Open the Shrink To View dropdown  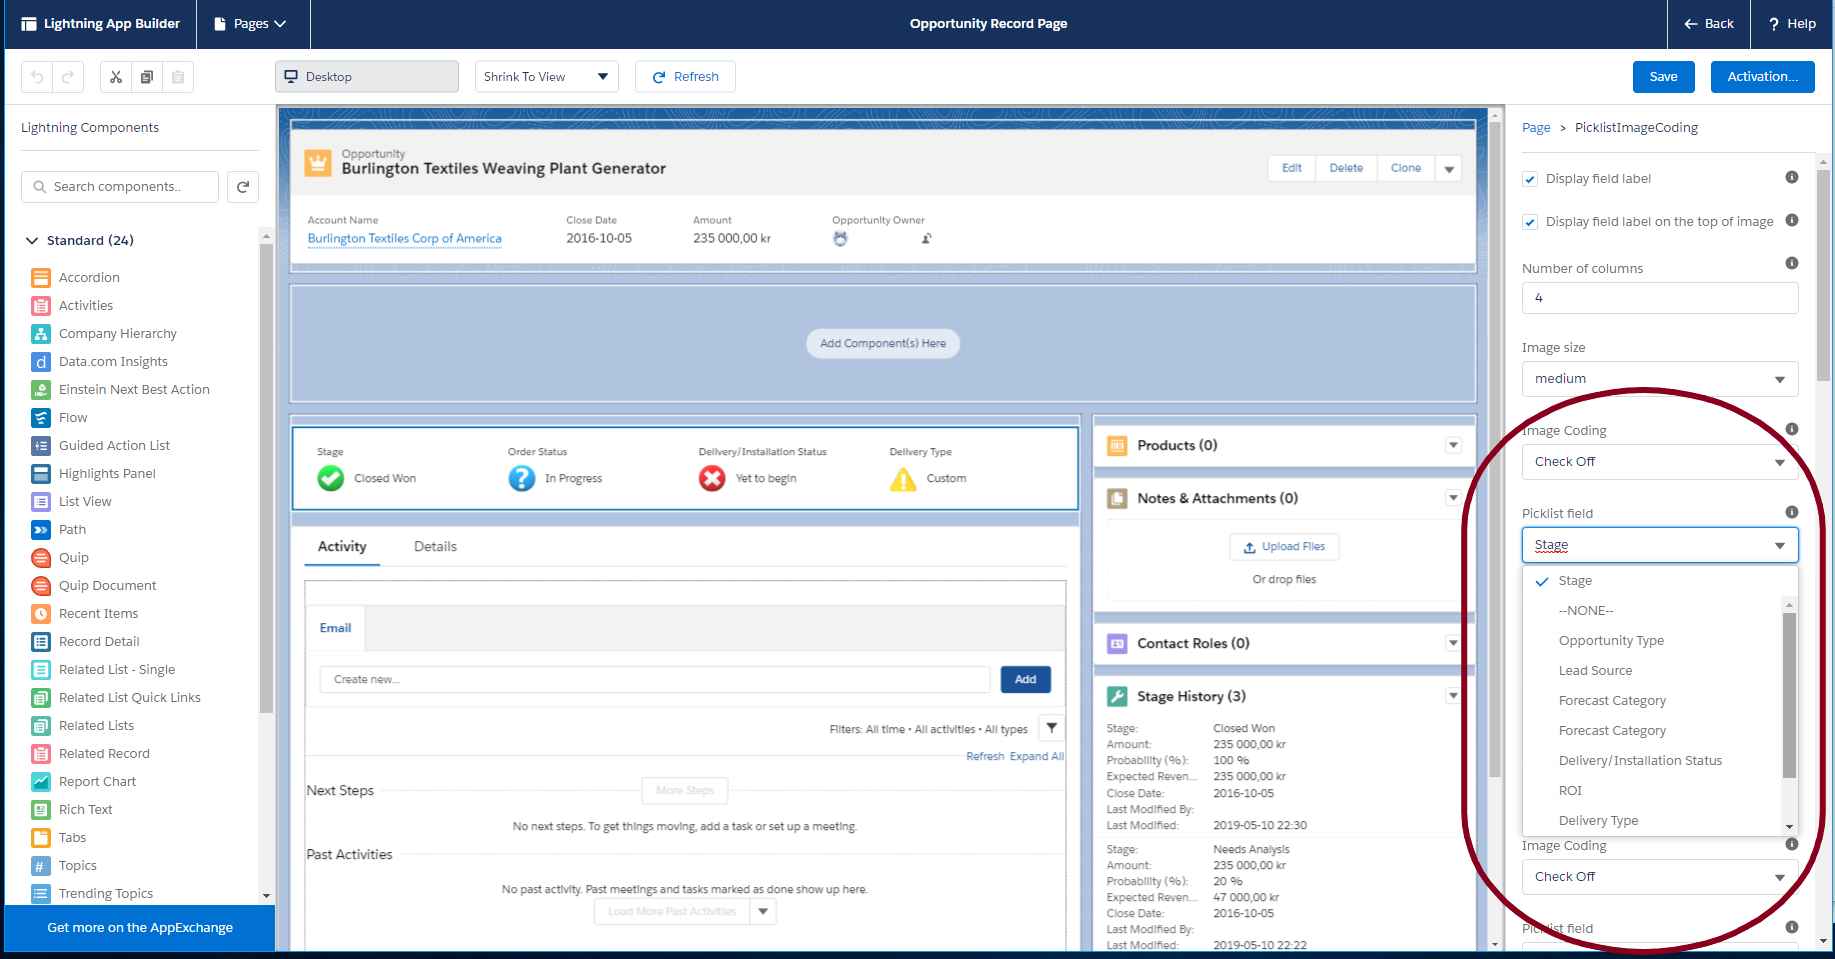pos(546,77)
